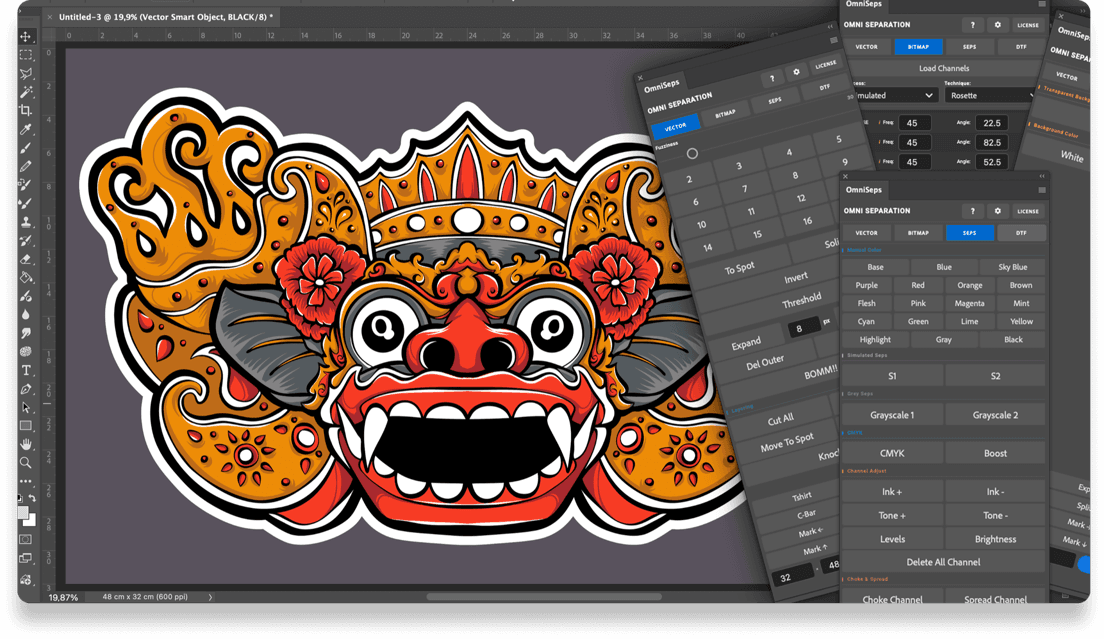Switch to DTF tab in top OmniSeps panel

click(x=1021, y=46)
